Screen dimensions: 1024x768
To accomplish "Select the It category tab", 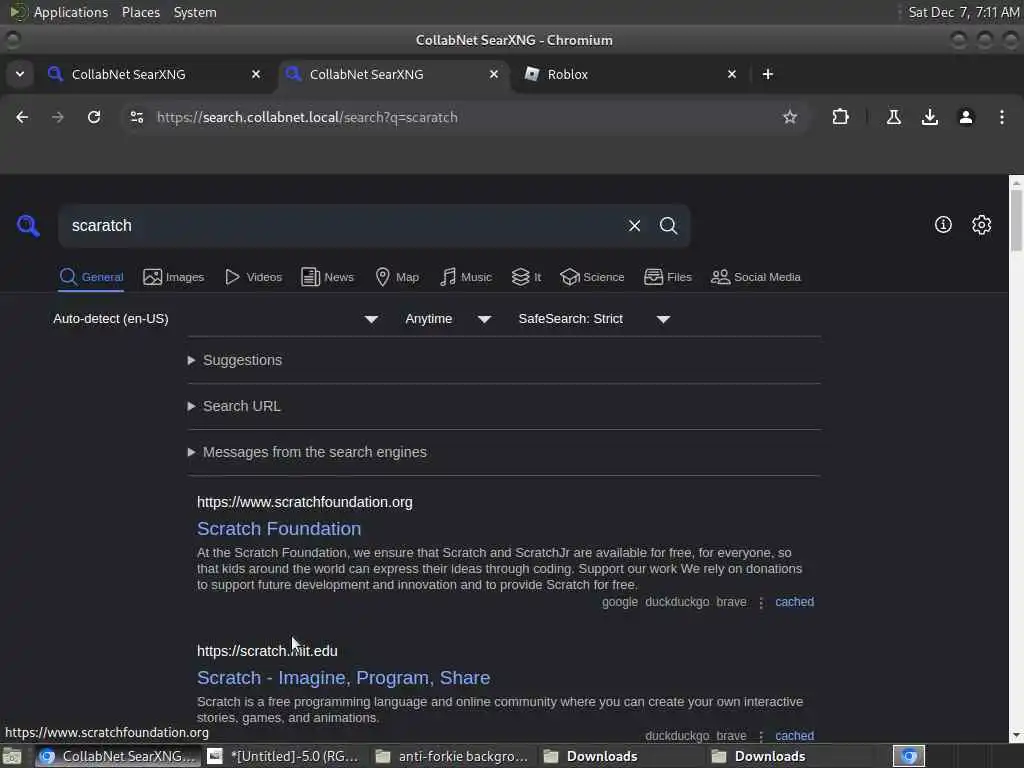I will coord(526,278).
